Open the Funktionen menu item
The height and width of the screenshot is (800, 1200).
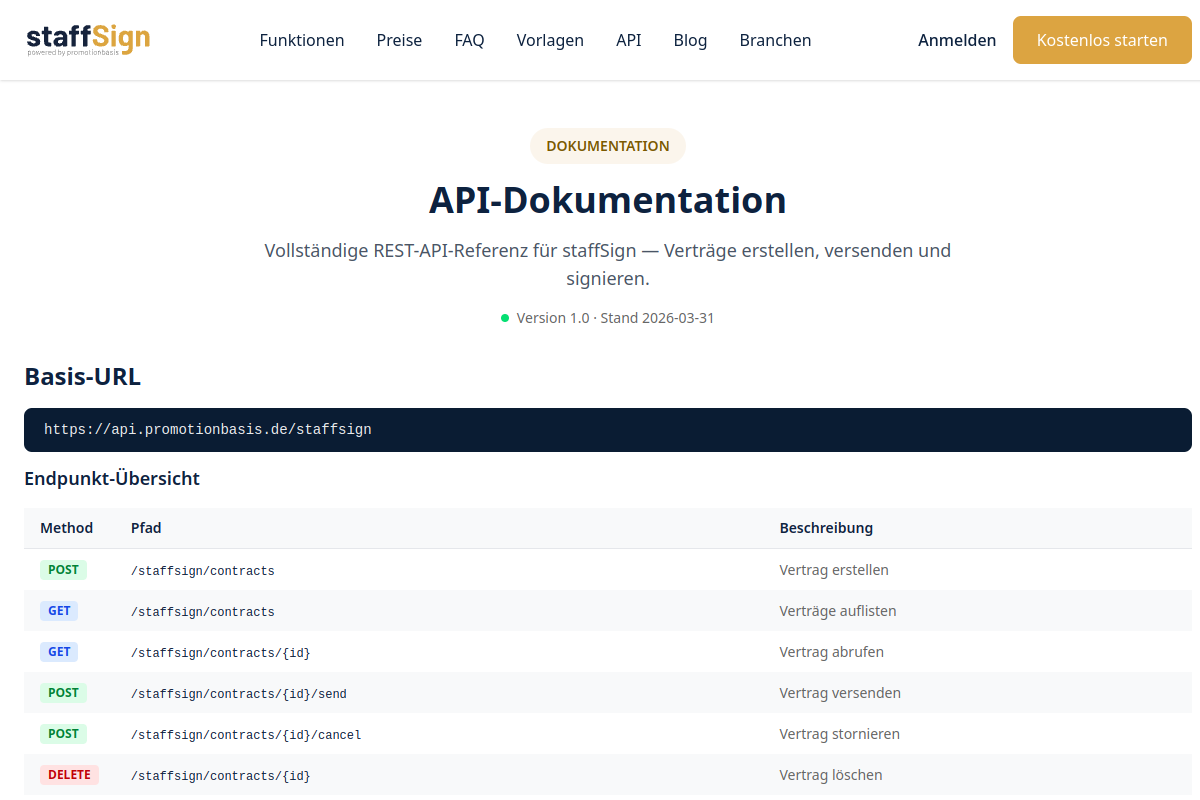302,40
